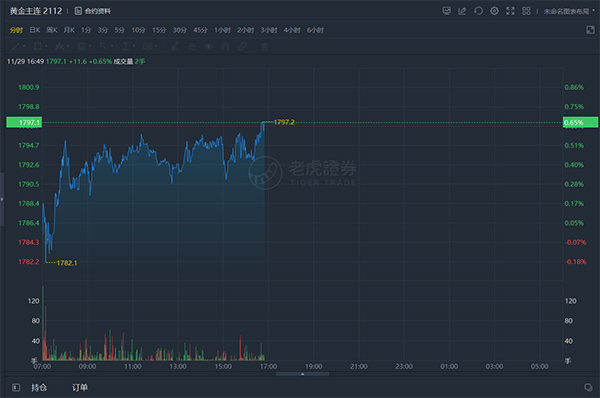600x398 pixels.
Task: Click the refresh chart icon
Action: tap(478, 11)
